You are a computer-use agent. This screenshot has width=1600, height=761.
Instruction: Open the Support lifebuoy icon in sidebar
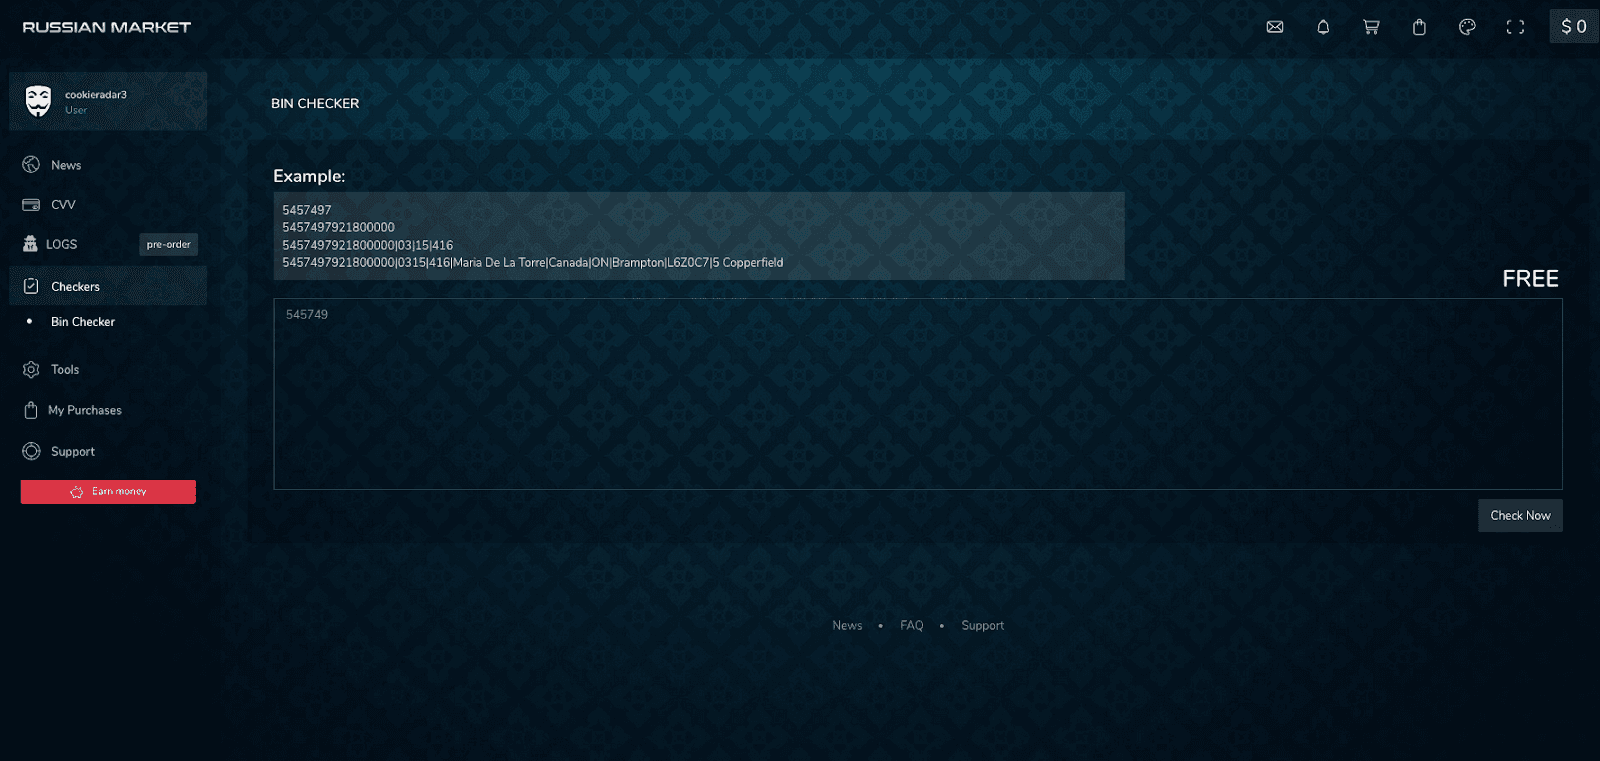click(x=31, y=451)
